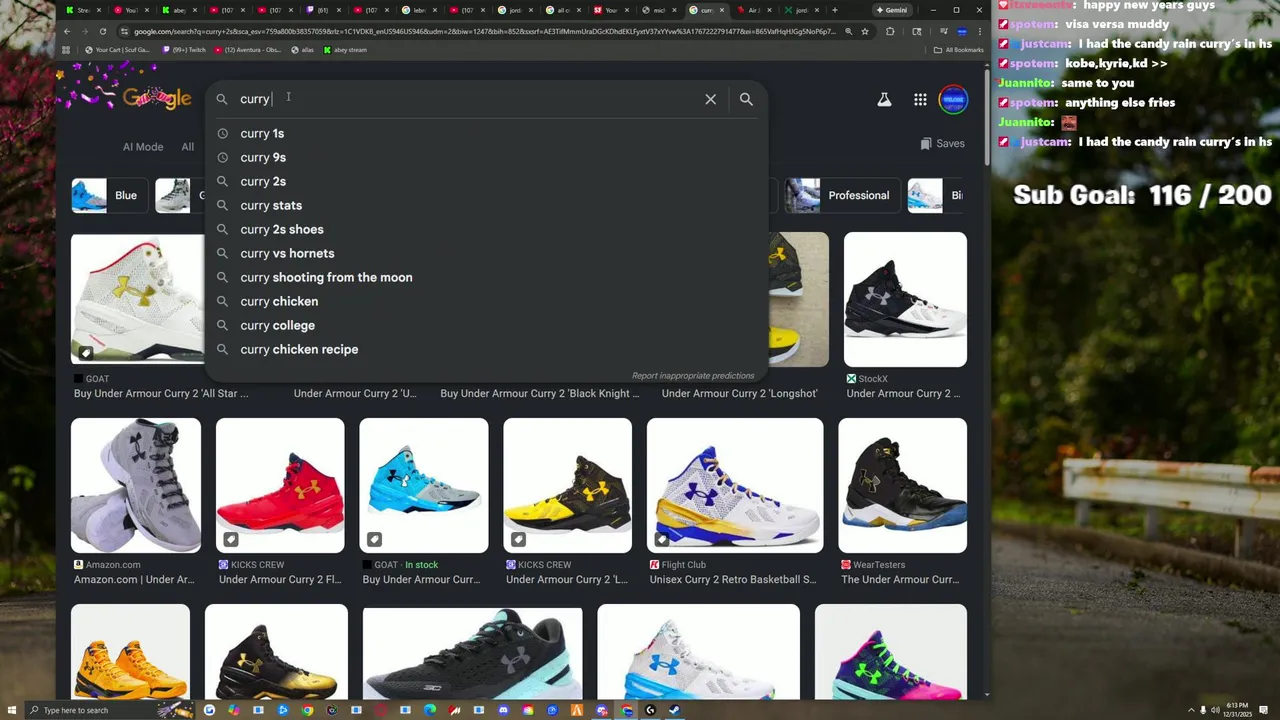This screenshot has height=720, width=1280.
Task: Bookmark this page with the star icon
Action: [866, 31]
